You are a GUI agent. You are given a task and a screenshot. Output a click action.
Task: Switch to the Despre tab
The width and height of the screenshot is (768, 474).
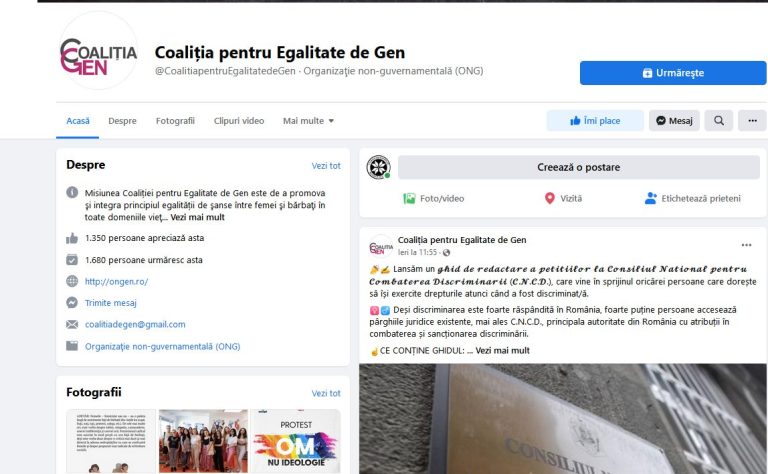[x=122, y=120]
